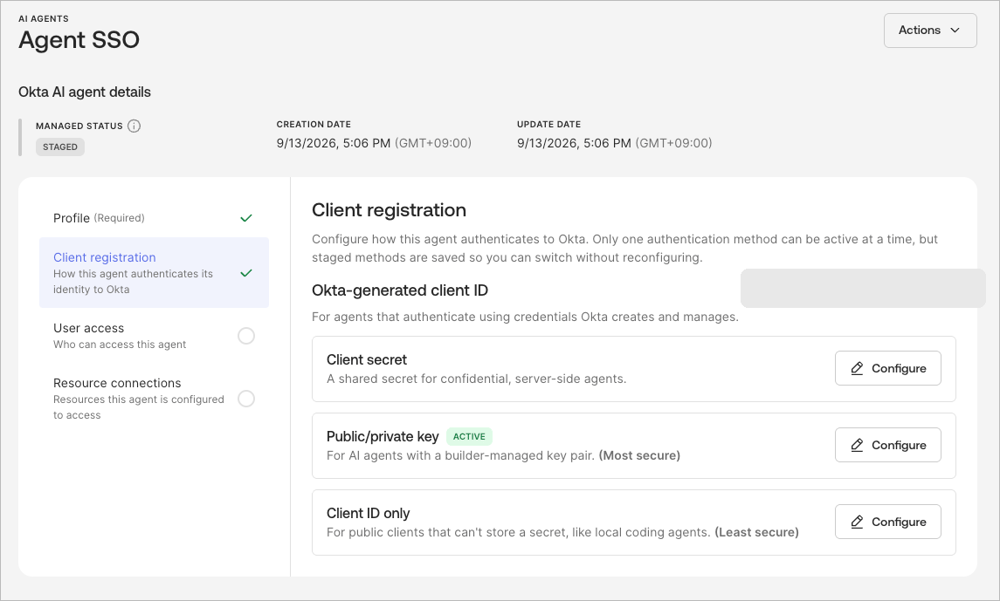
Task: Click the Client registration heading
Action: tap(389, 210)
